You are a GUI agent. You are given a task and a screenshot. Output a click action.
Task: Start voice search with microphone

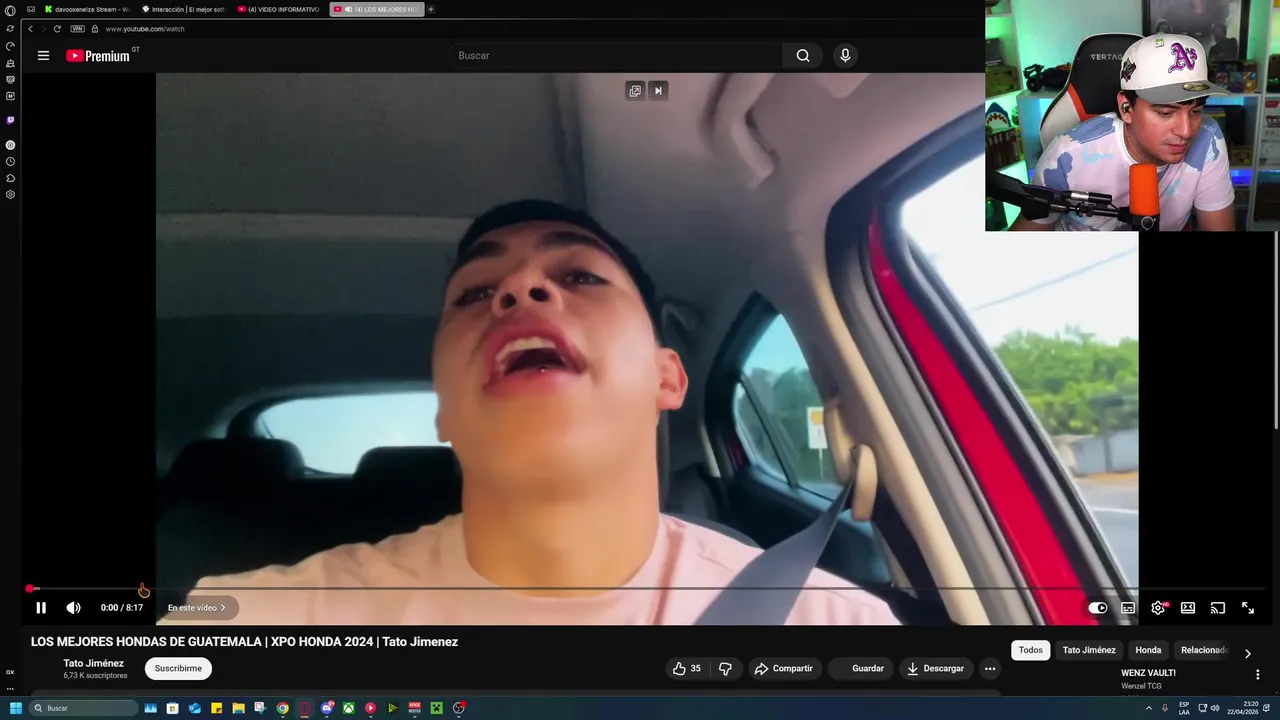[845, 56]
